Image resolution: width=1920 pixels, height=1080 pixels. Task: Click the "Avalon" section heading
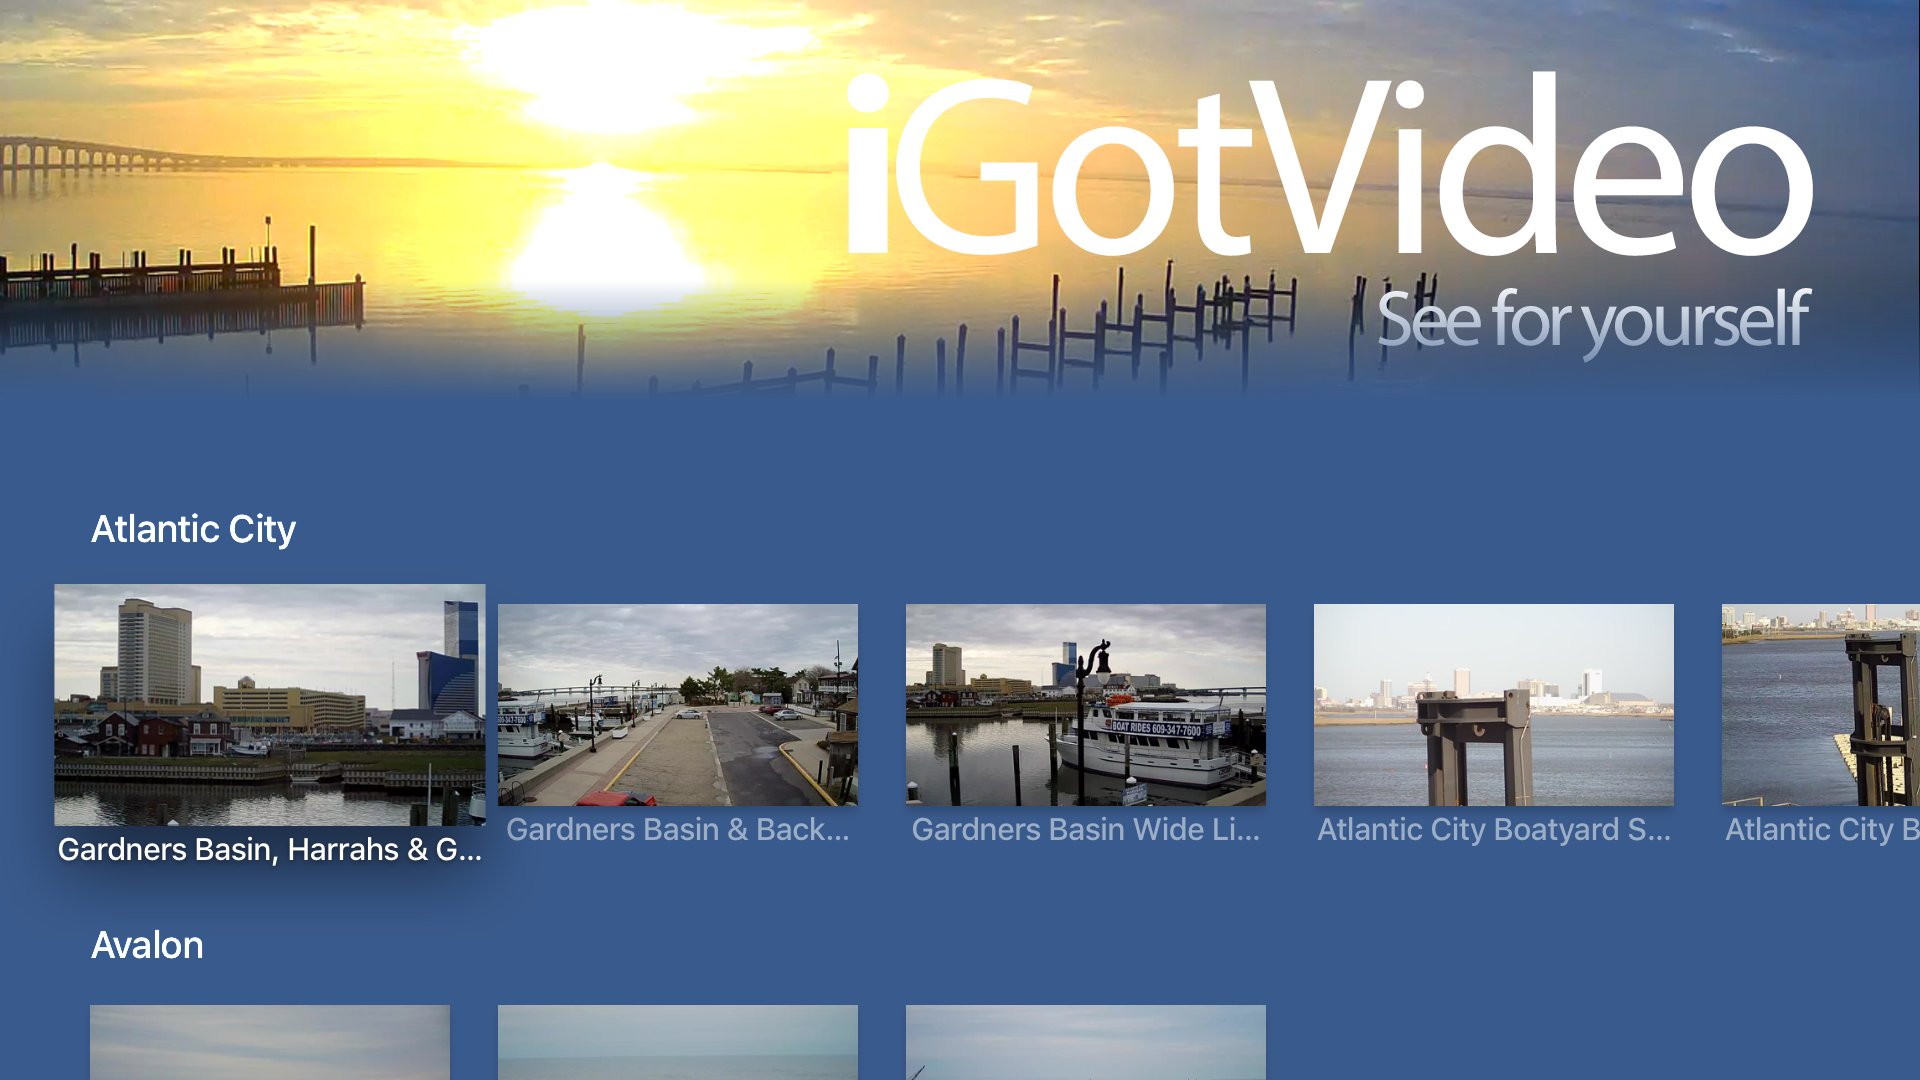click(147, 945)
